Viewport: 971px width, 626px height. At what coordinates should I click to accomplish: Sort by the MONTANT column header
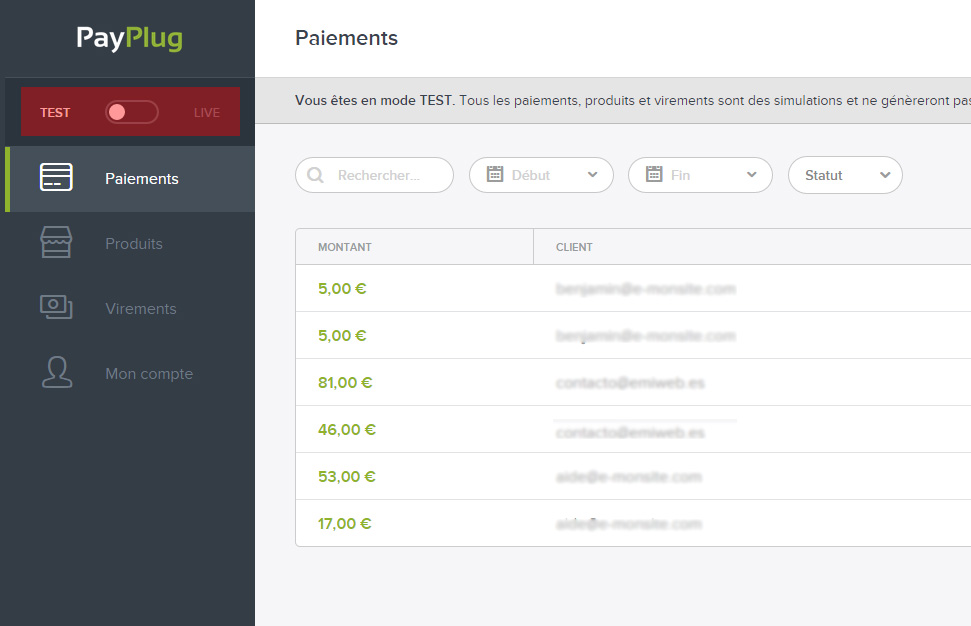tap(346, 246)
